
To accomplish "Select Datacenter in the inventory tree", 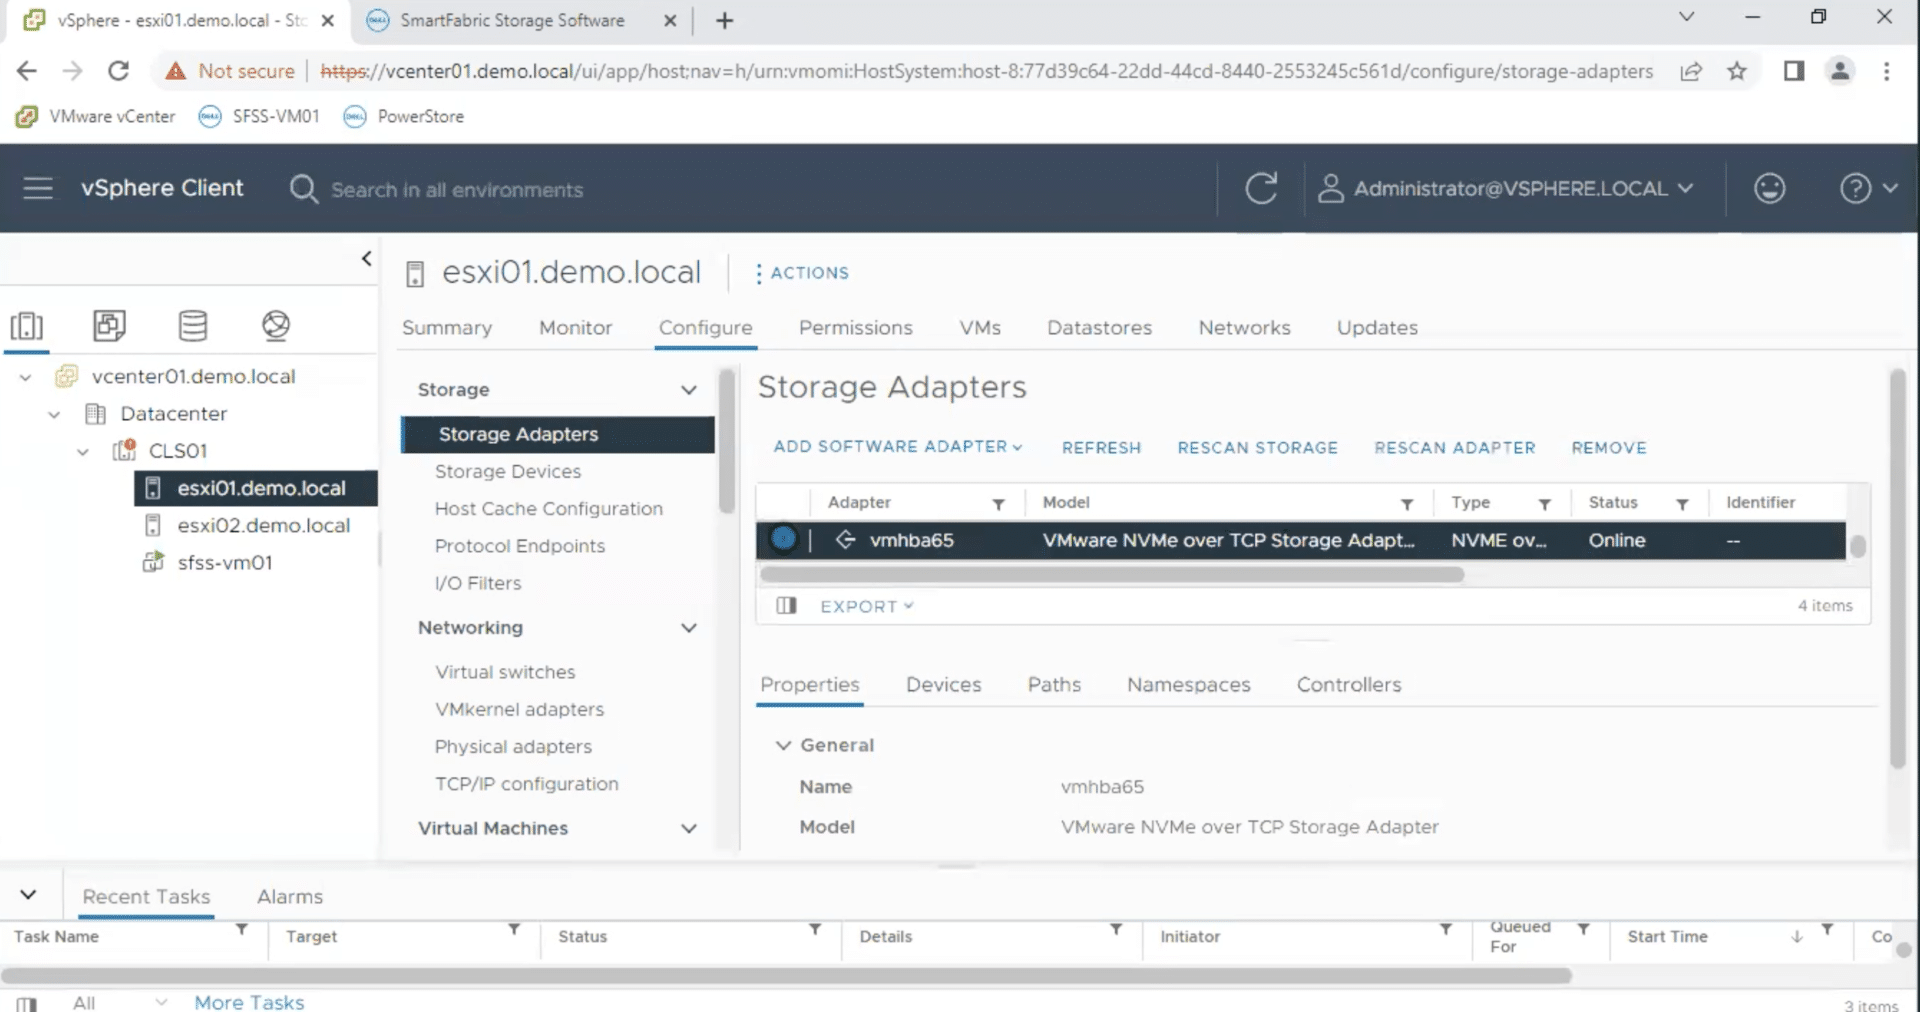I will tap(173, 413).
